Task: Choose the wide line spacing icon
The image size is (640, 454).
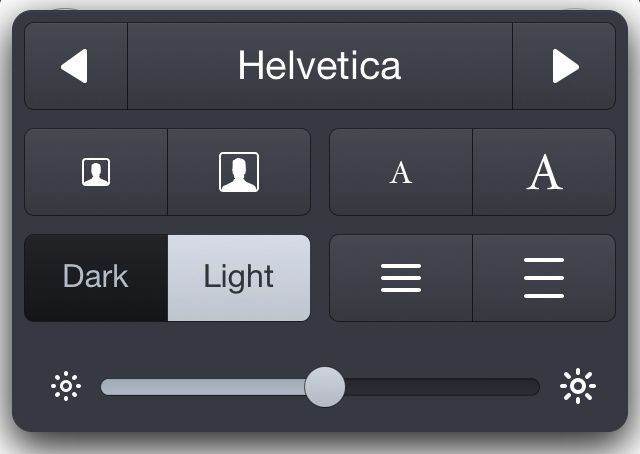Action: click(544, 277)
